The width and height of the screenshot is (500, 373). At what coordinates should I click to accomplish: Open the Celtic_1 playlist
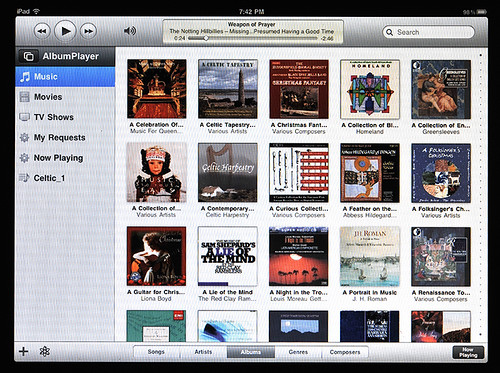(x=65, y=178)
